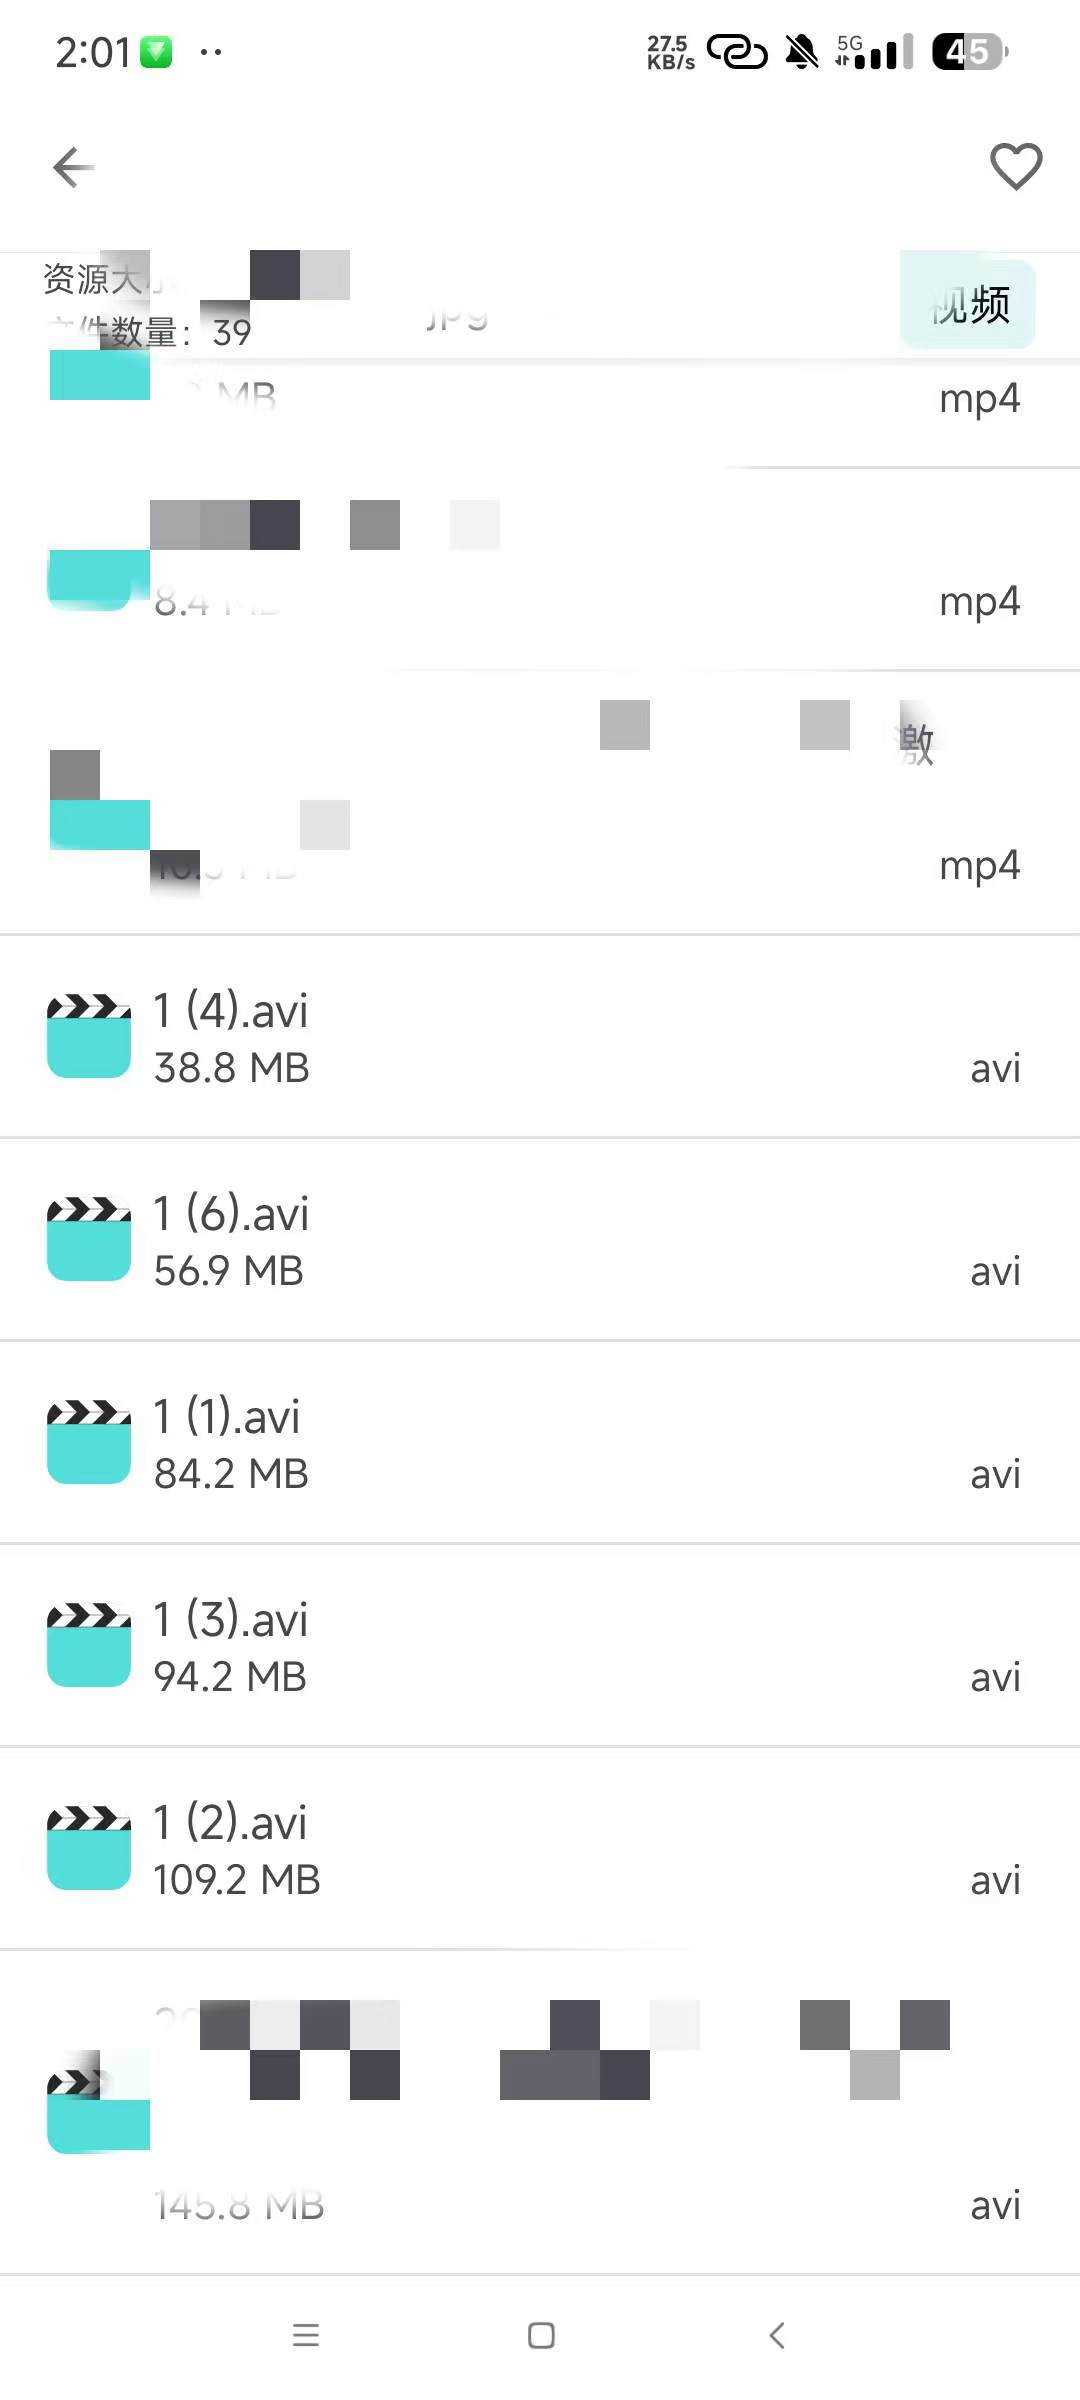Tap clapperboard icon of 1 (3).avi

coord(89,1645)
